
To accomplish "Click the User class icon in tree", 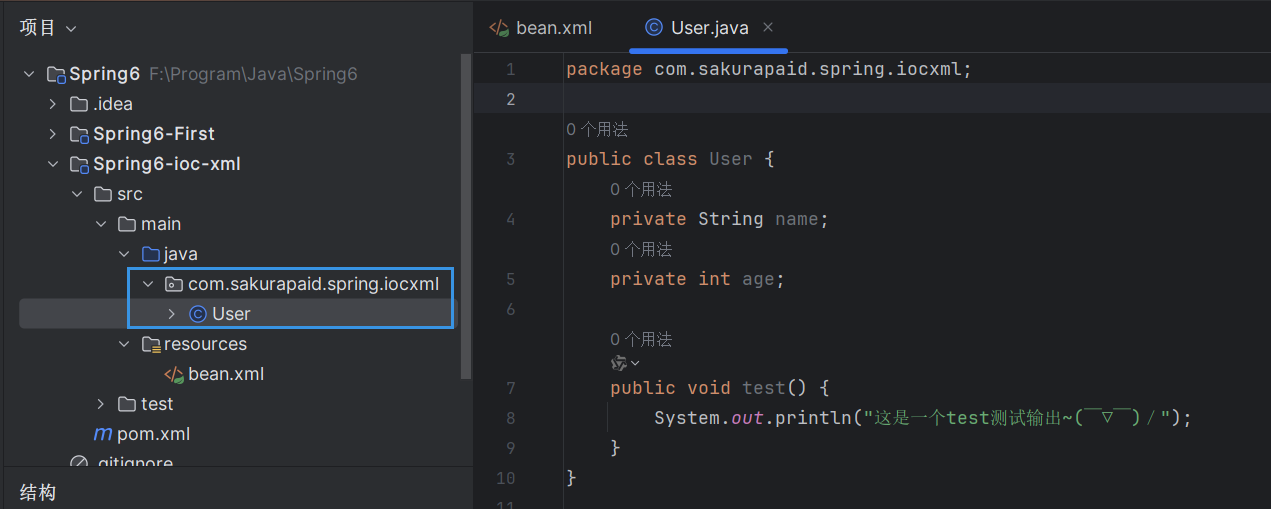I will click(198, 314).
